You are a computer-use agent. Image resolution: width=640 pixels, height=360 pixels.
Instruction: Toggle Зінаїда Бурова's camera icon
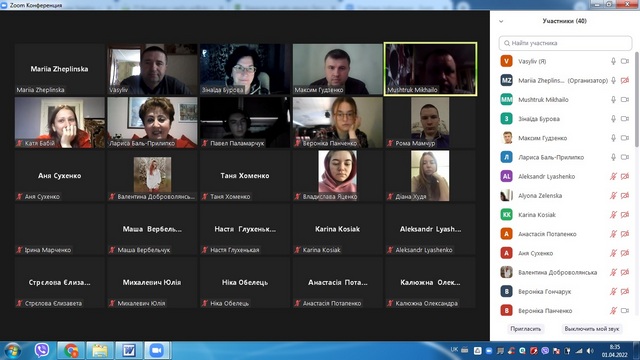(624, 119)
